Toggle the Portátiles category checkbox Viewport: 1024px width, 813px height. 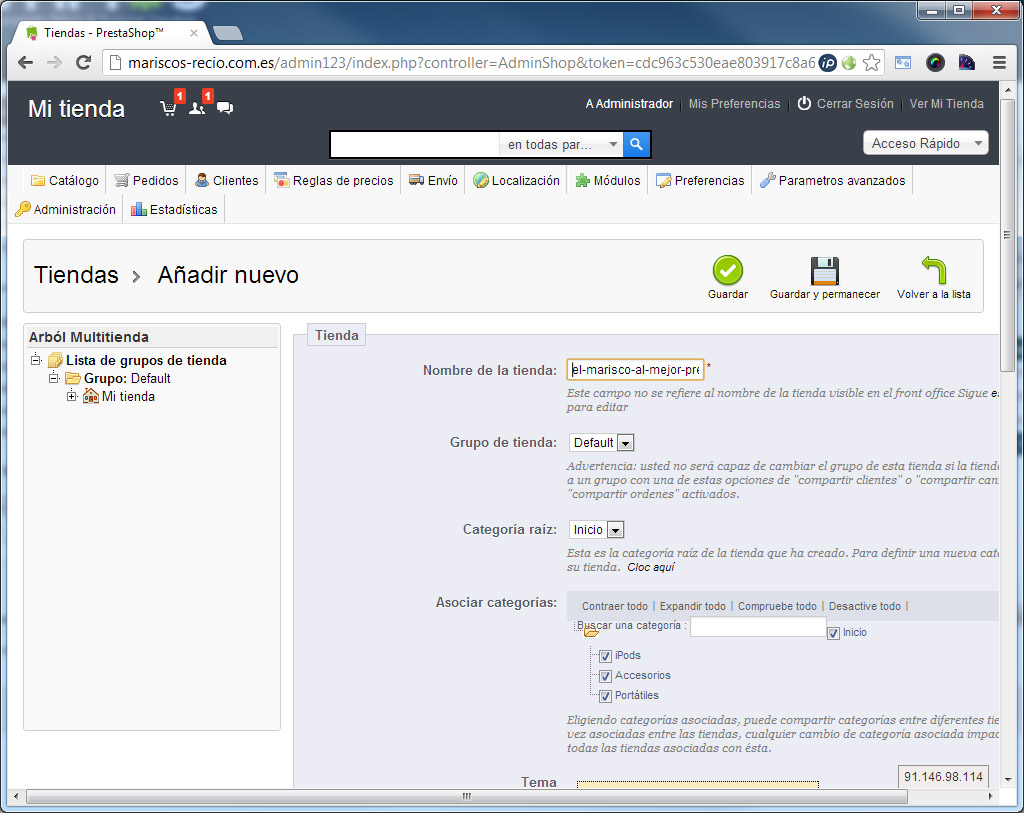pyautogui.click(x=605, y=697)
